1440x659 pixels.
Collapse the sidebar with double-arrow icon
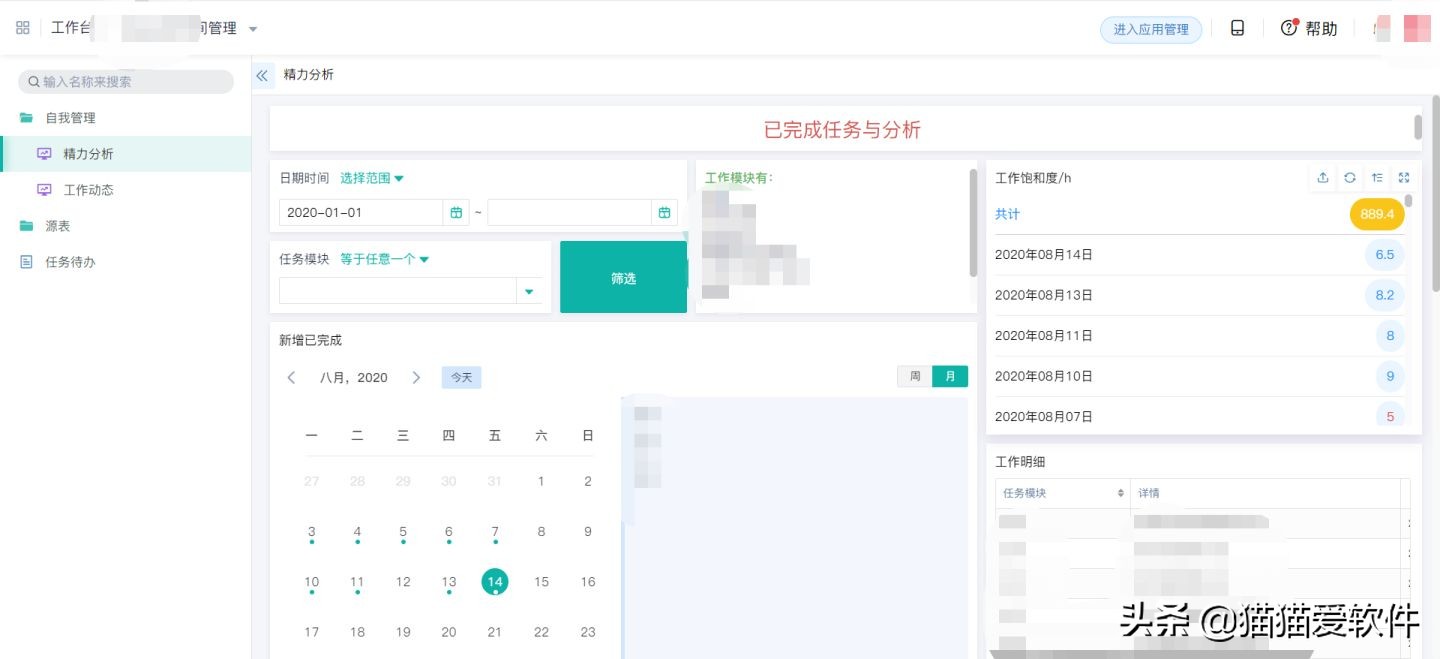261,74
